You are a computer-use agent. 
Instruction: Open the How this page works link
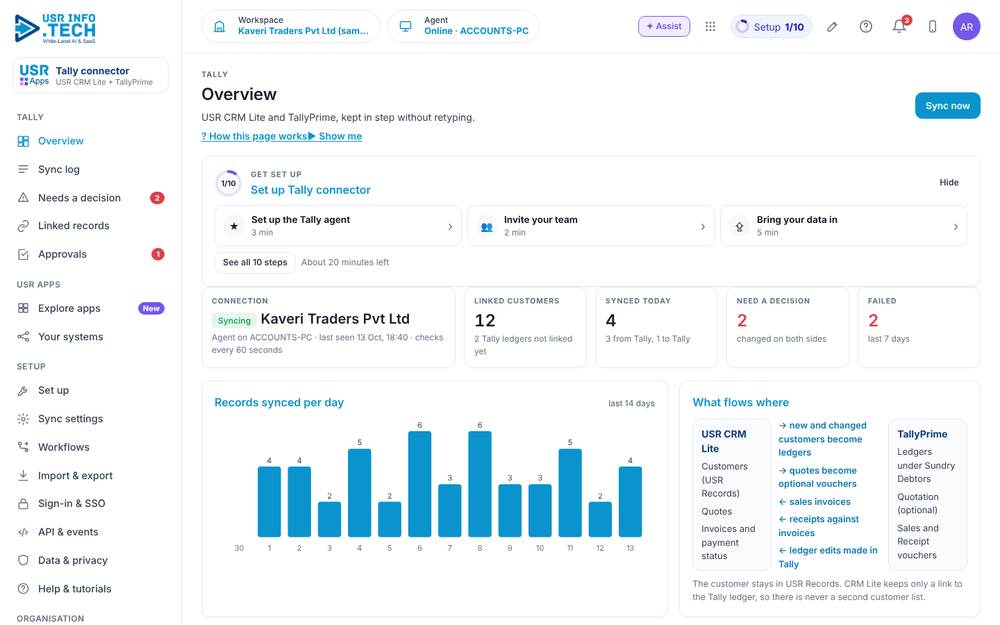254,136
